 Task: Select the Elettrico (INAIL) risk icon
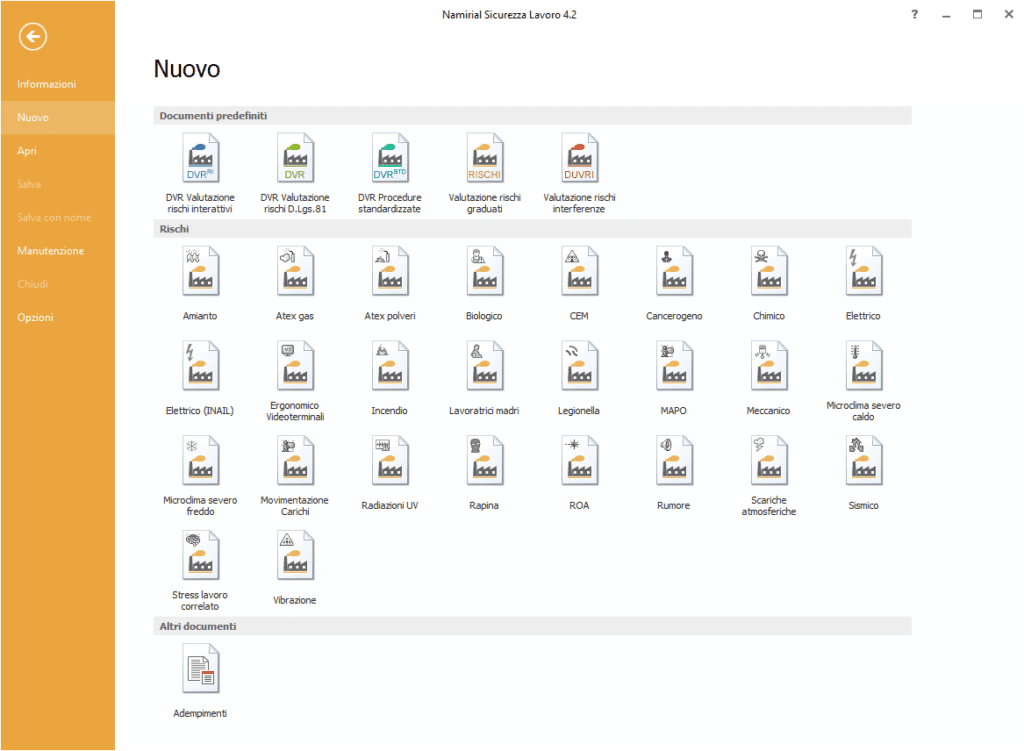pyautogui.click(x=200, y=366)
